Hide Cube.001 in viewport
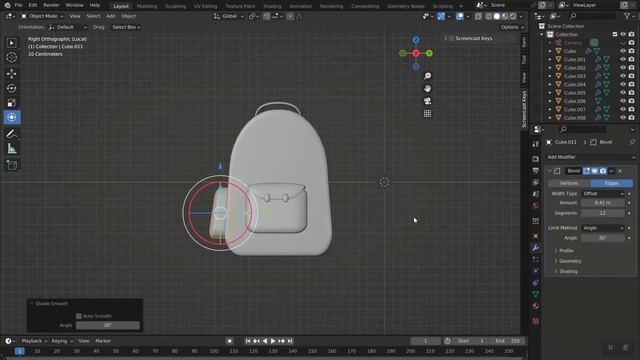Viewport: 640px width, 360px height. tap(623, 59)
